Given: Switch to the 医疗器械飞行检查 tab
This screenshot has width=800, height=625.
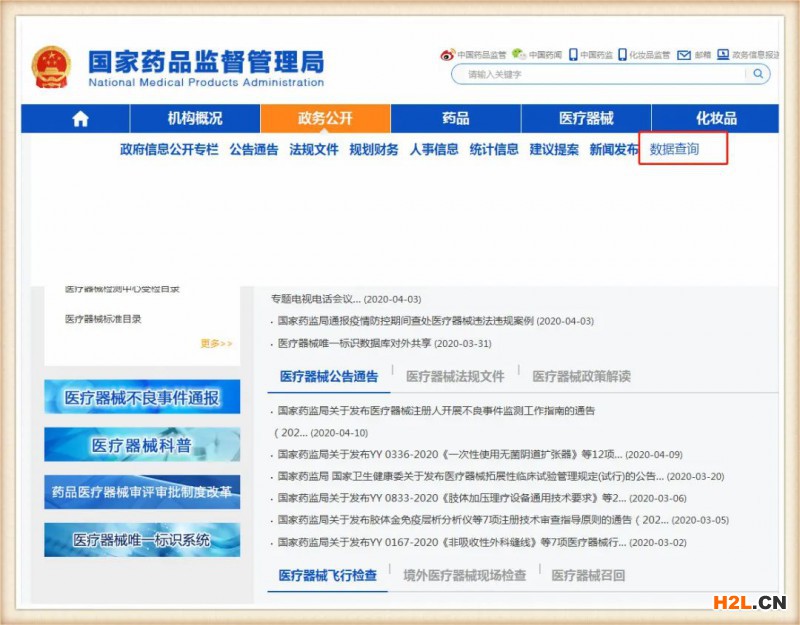Looking at the screenshot, I should (328, 576).
